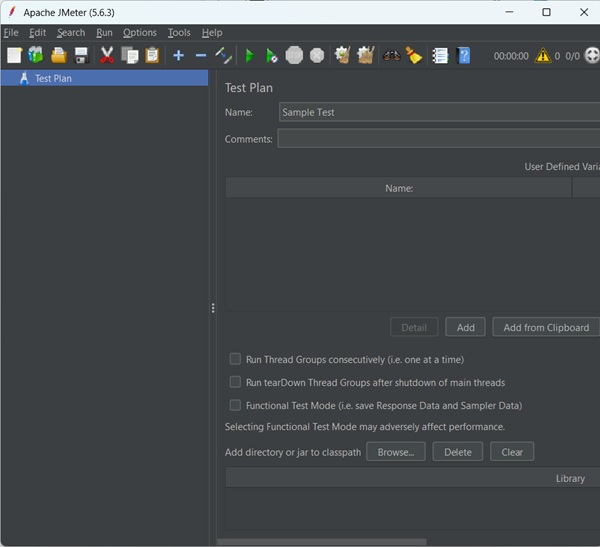Enable Functional Test Mode checkbox
The width and height of the screenshot is (600, 547).
tap(235, 405)
